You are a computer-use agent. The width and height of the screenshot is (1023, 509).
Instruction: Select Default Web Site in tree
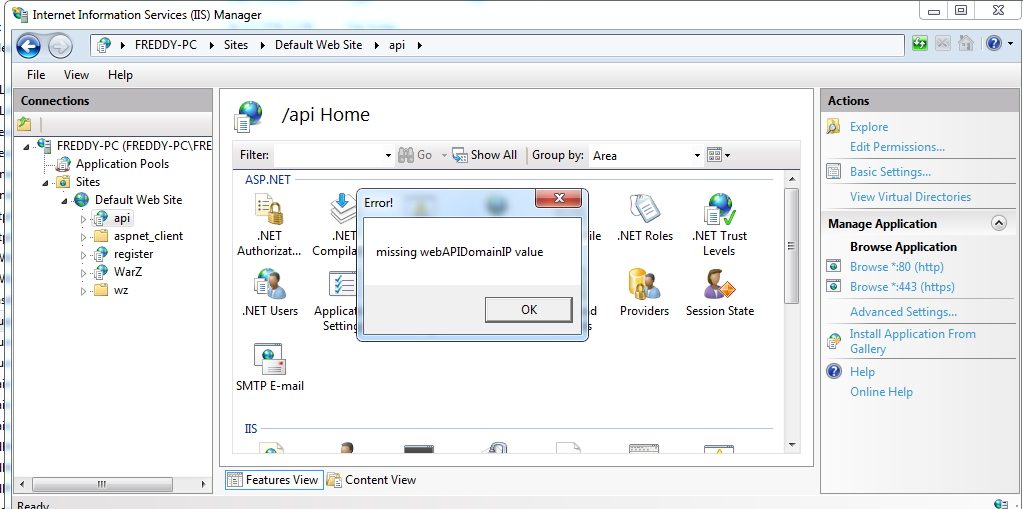[x=138, y=200]
